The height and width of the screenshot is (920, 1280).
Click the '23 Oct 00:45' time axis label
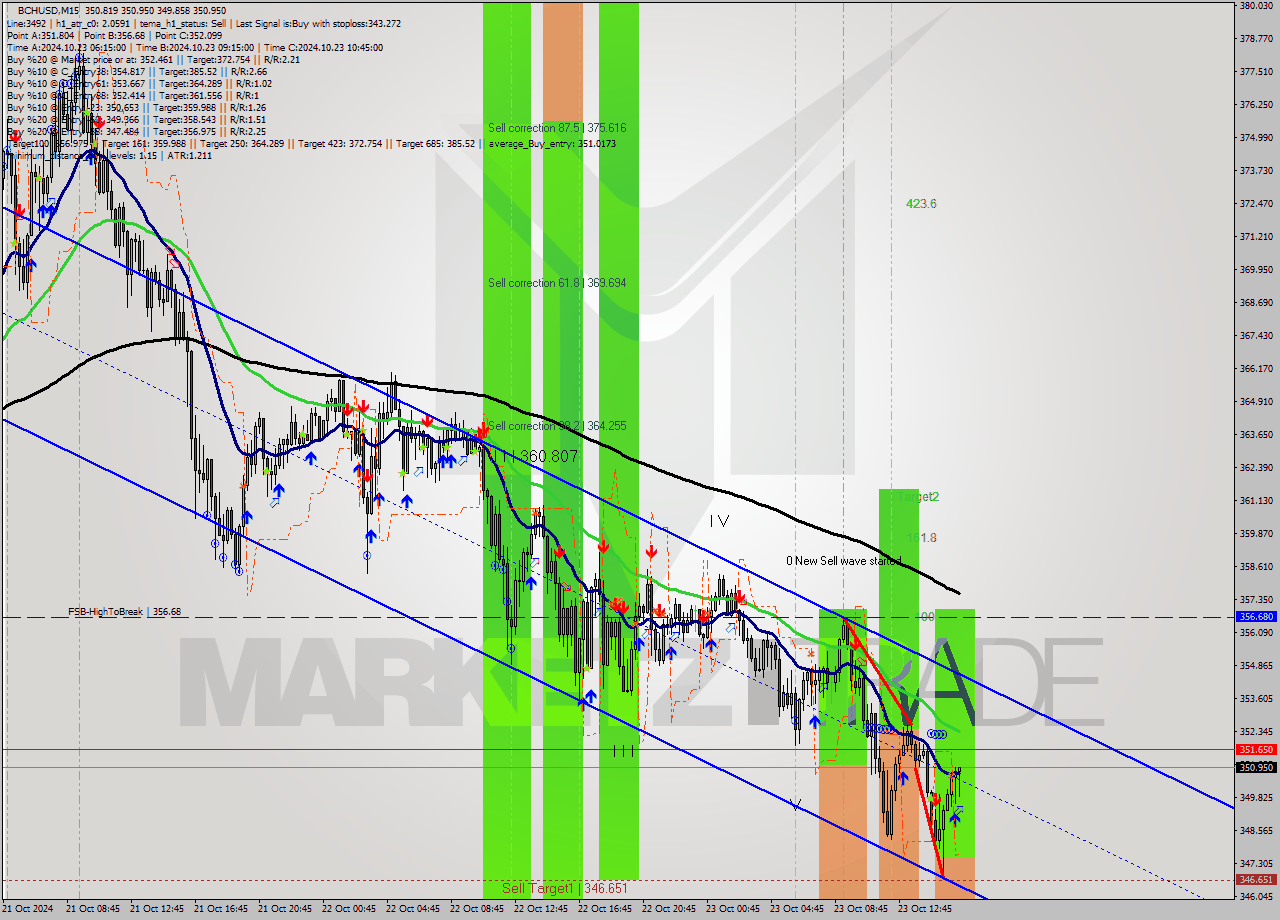click(x=733, y=910)
